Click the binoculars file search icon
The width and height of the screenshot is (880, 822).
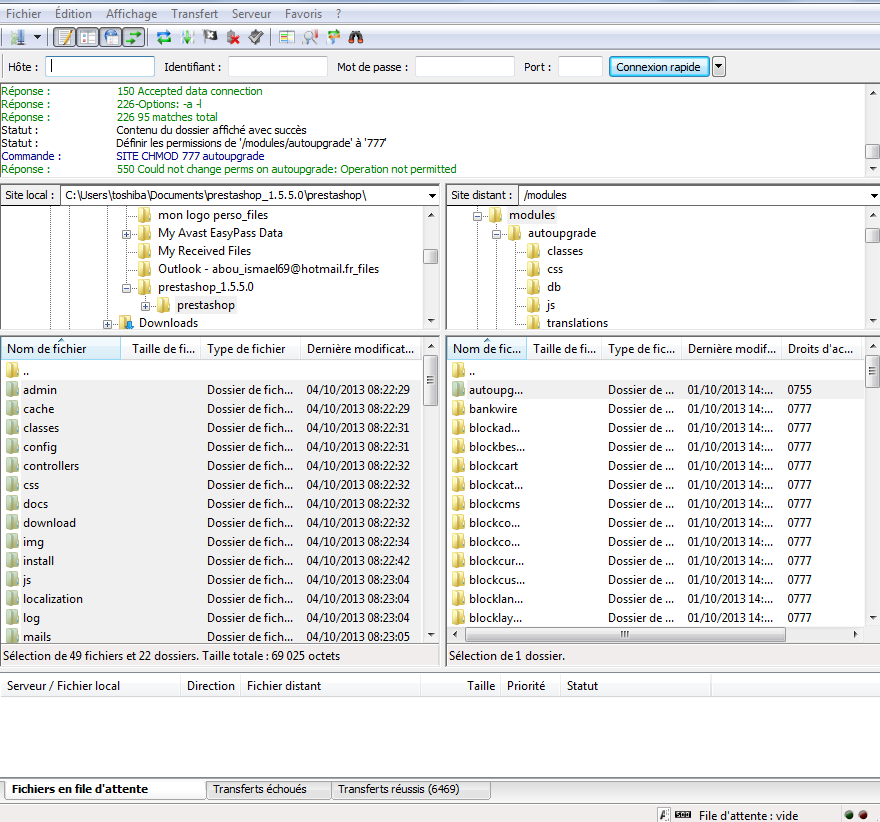(x=356, y=37)
